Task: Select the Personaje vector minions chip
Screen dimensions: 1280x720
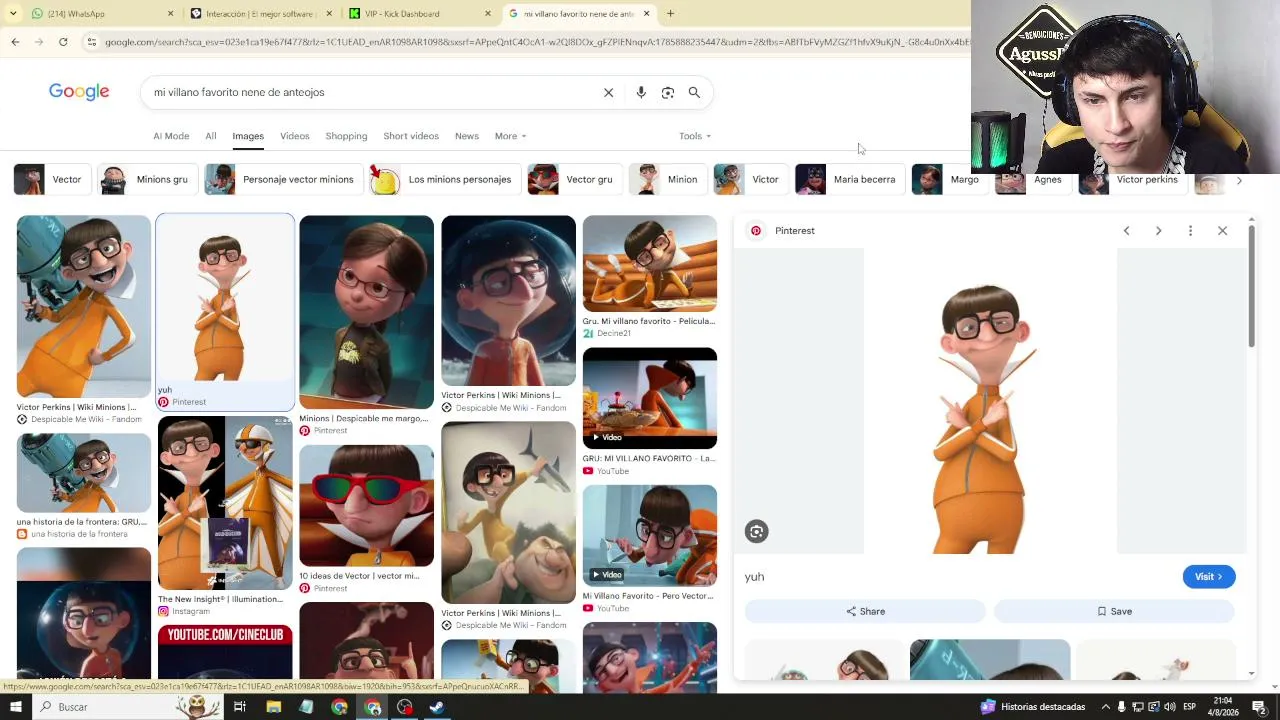Action: click(283, 180)
